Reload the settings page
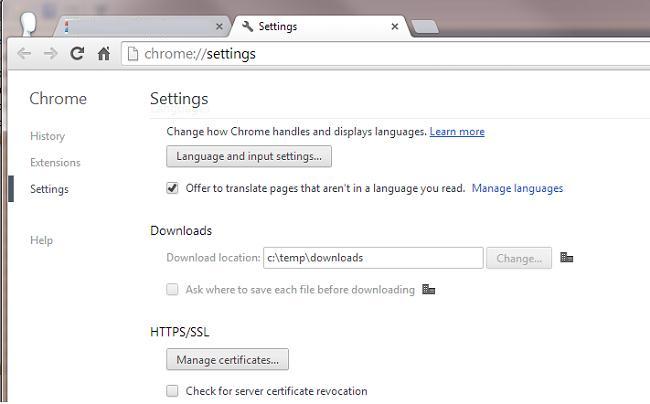 coord(77,53)
